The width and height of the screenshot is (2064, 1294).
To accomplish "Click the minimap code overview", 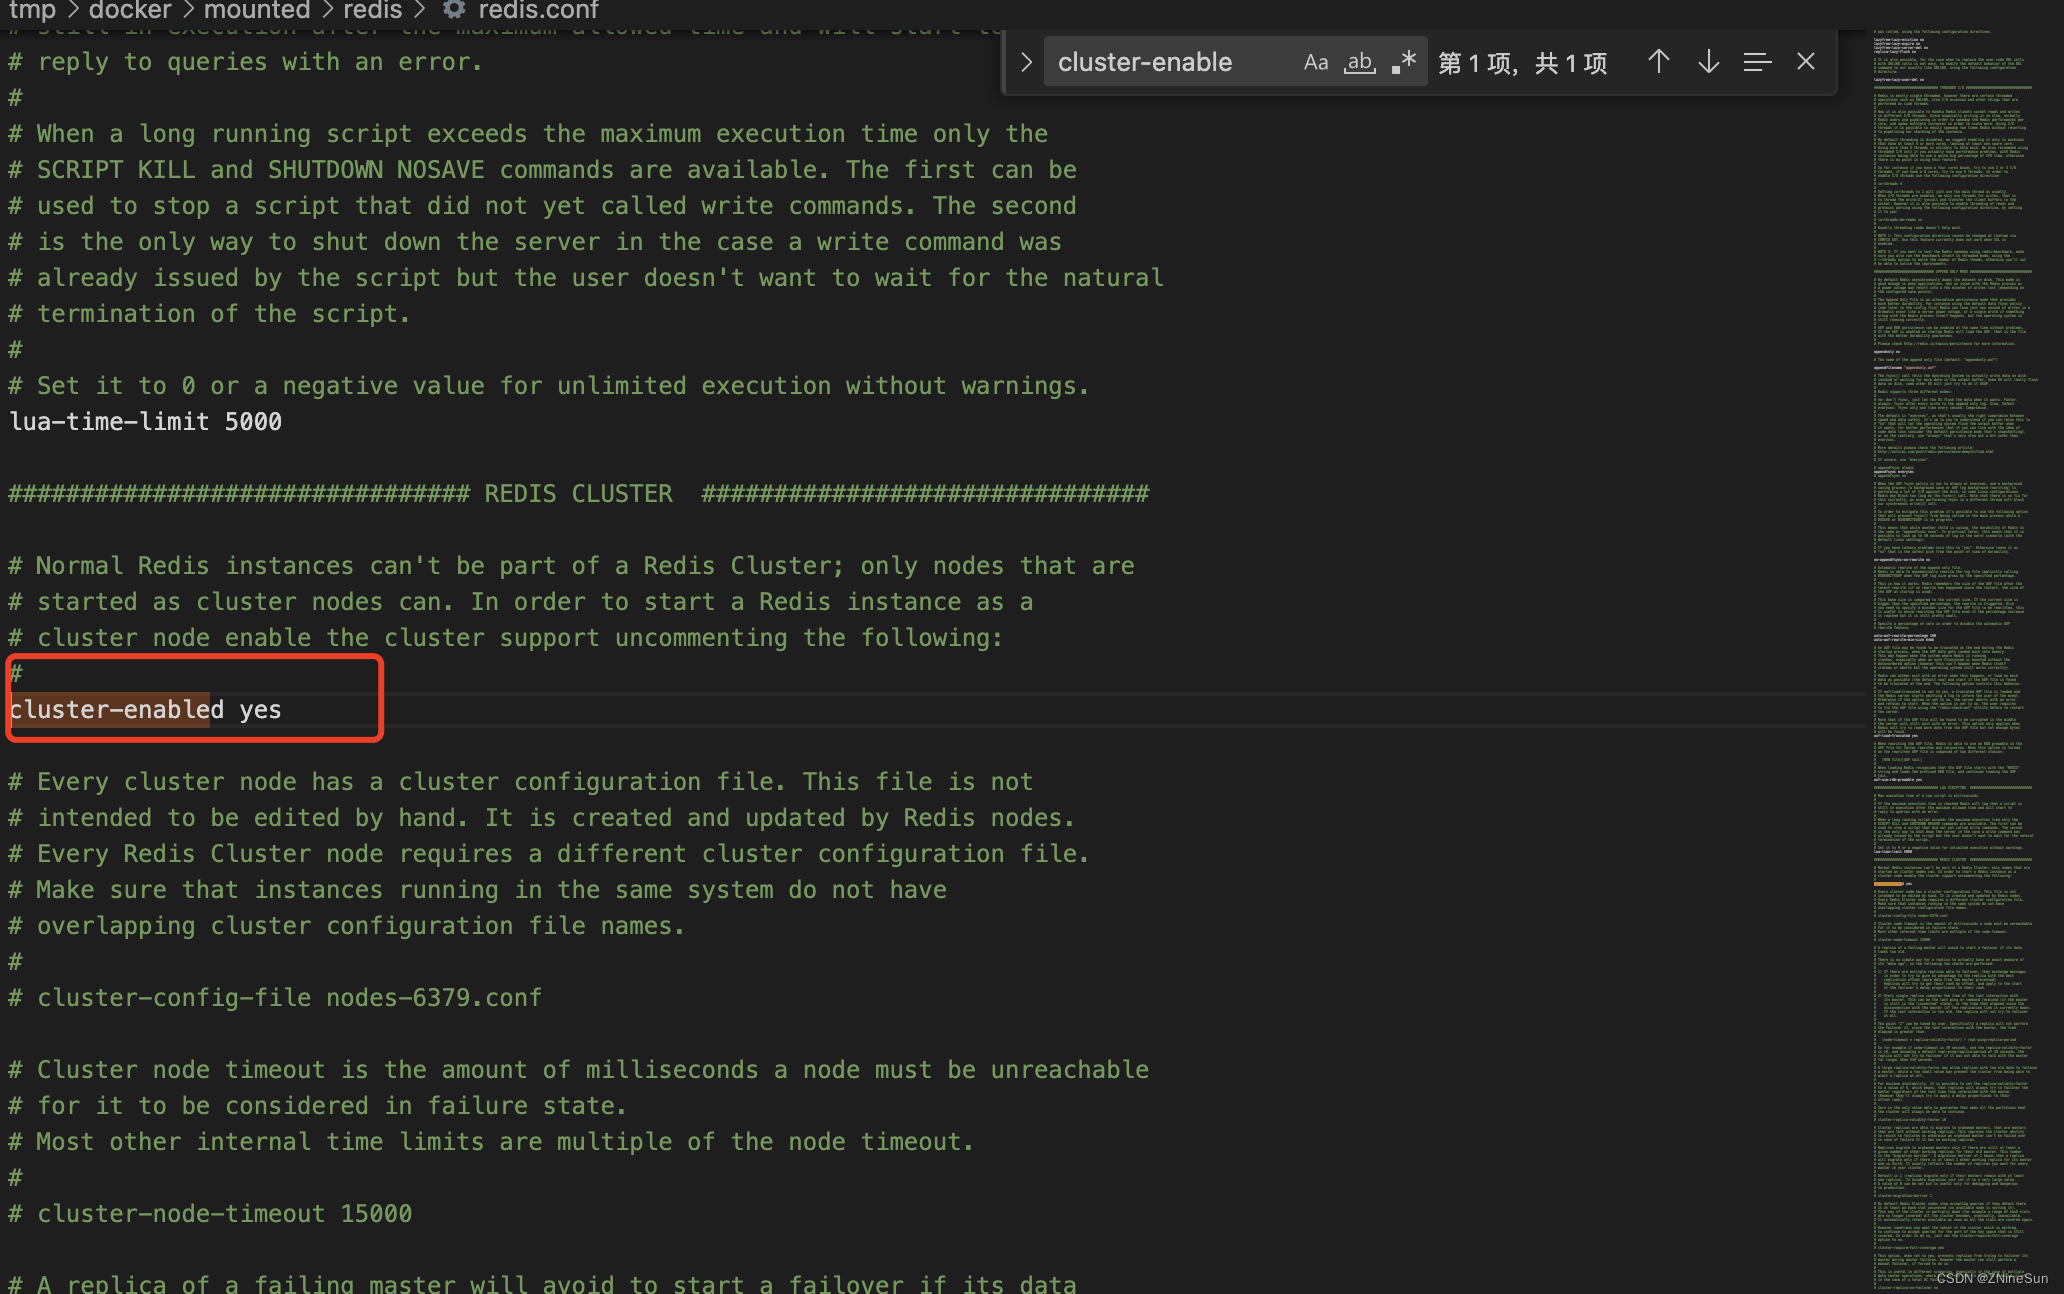I will pyautogui.click(x=1954, y=660).
